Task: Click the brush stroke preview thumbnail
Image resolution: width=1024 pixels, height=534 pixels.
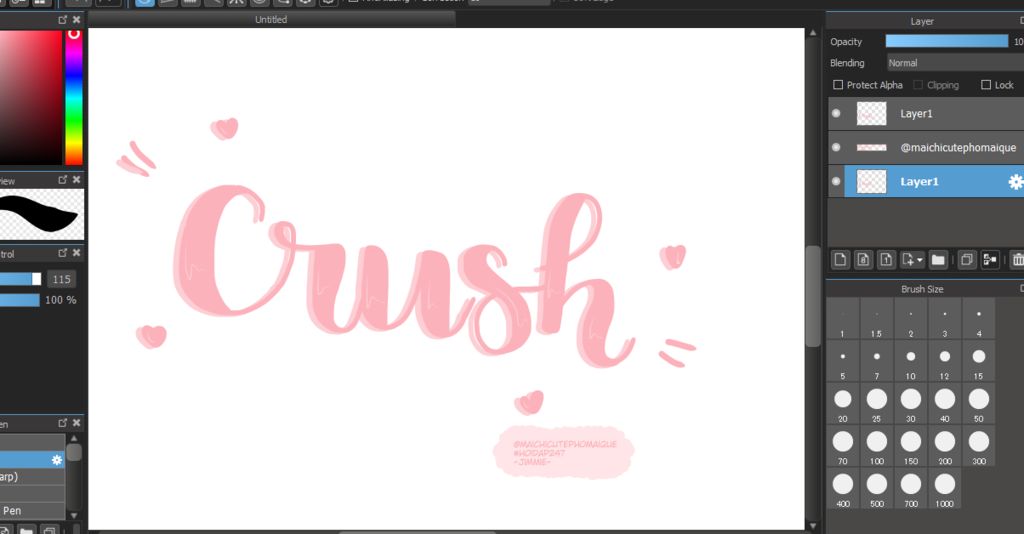Action: 42,215
